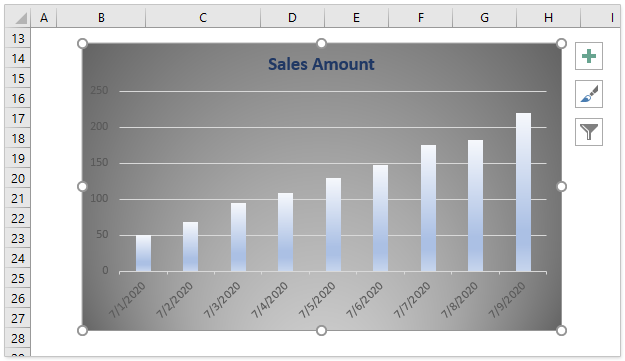Click the 50 value axis label
Image resolution: width=625 pixels, height=361 pixels.
click(x=102, y=234)
